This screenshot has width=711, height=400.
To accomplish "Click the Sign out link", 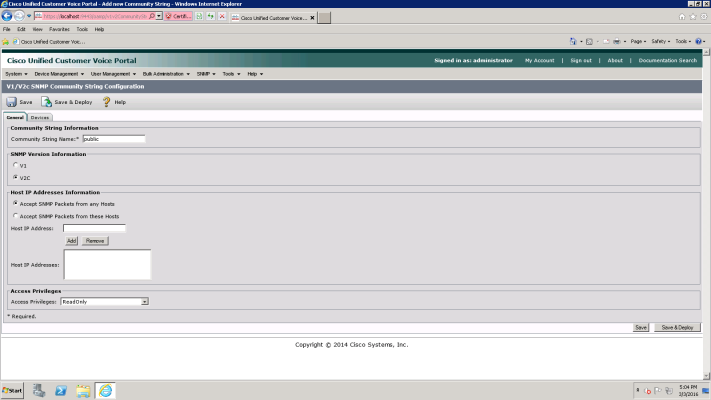I will coord(581,60).
